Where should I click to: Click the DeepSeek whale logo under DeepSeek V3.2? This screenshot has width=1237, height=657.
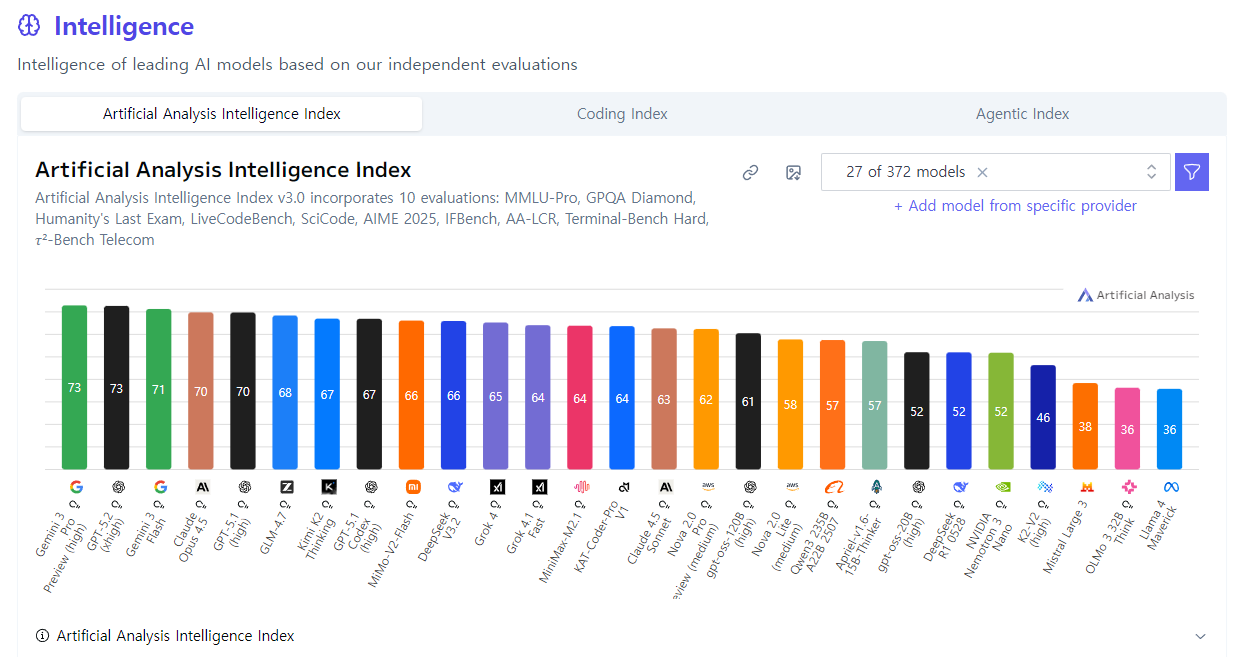(x=454, y=487)
